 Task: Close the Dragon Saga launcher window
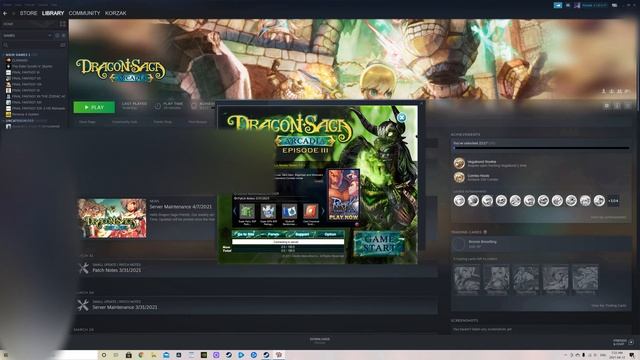tap(402, 118)
